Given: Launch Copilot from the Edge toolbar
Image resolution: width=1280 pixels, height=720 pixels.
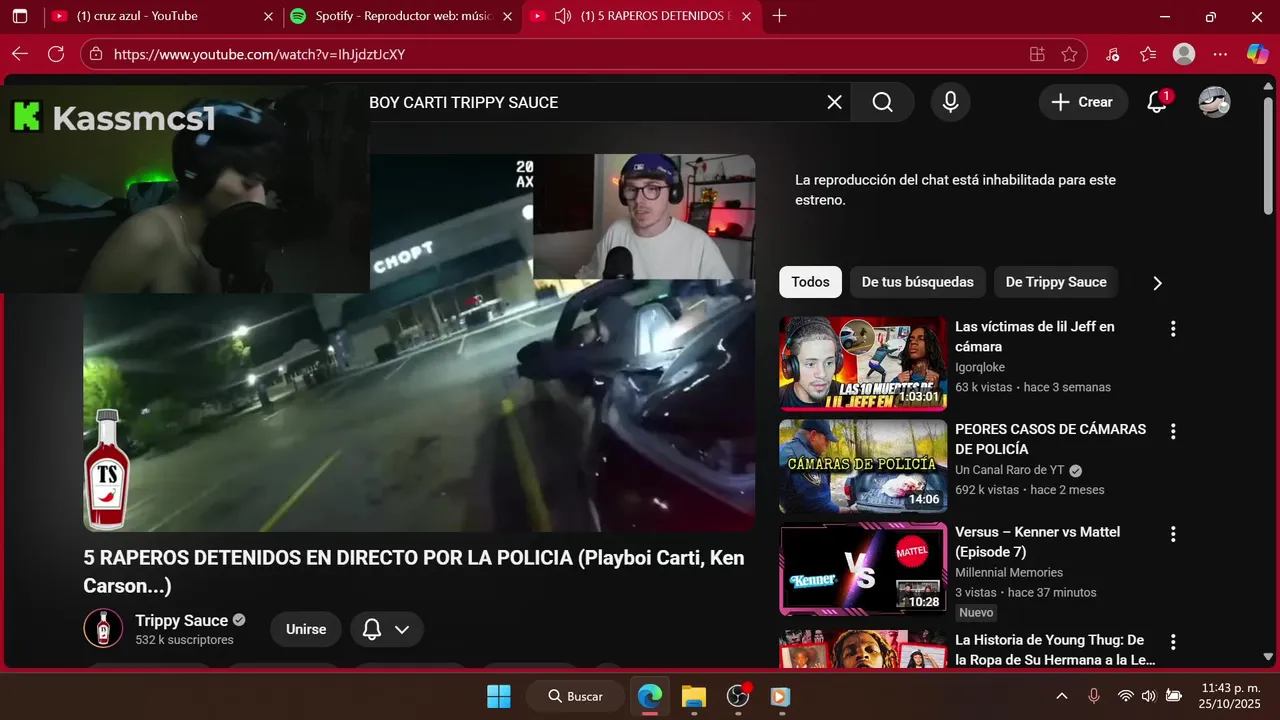Looking at the screenshot, I should click(x=1257, y=54).
